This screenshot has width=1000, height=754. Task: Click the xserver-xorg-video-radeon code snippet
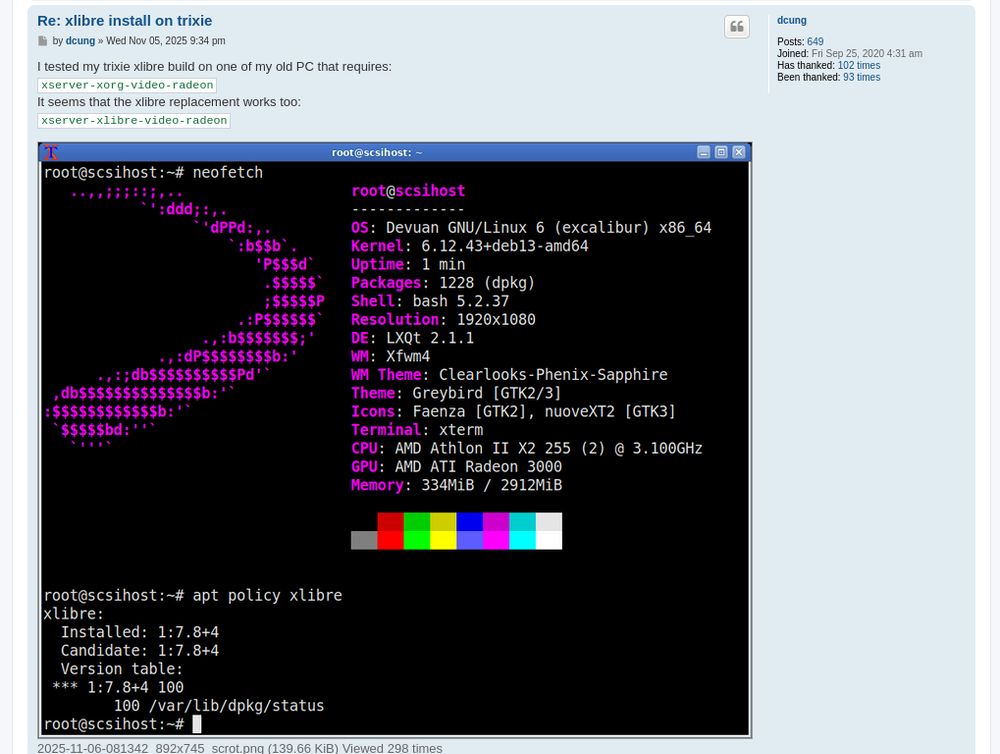tap(127, 85)
